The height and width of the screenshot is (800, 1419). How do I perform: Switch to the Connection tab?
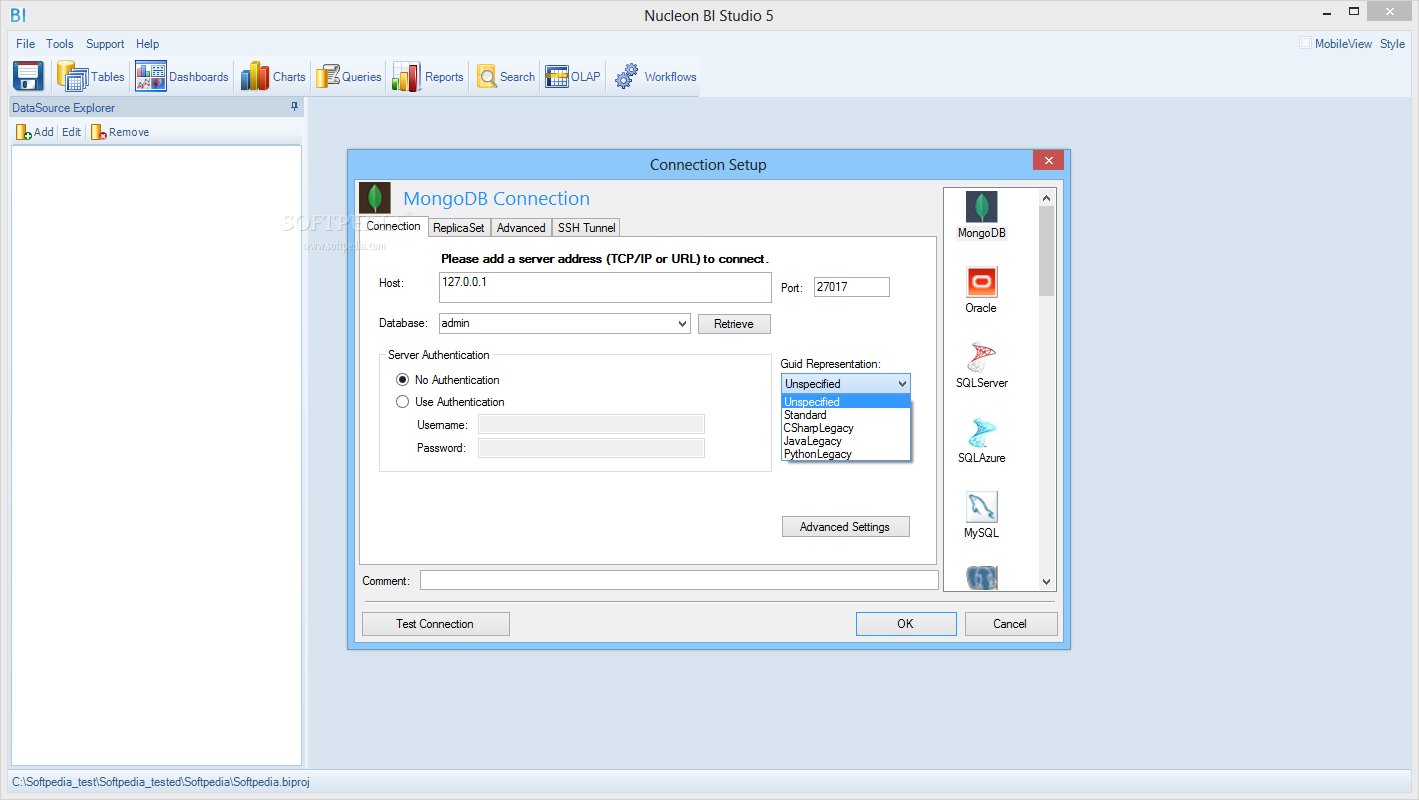click(393, 226)
